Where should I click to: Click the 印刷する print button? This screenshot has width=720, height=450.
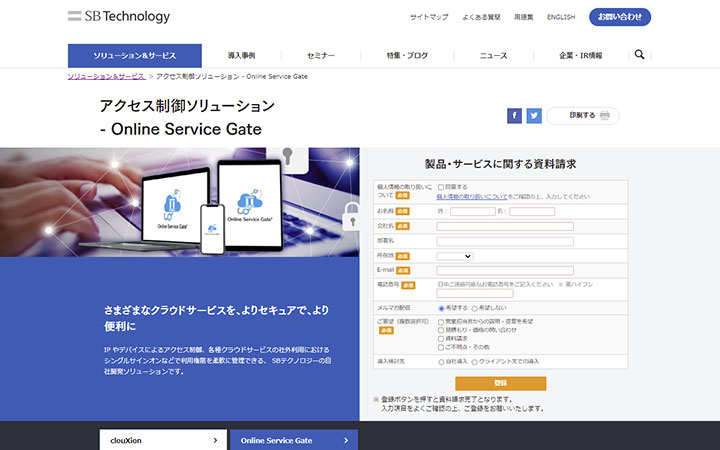(x=583, y=116)
